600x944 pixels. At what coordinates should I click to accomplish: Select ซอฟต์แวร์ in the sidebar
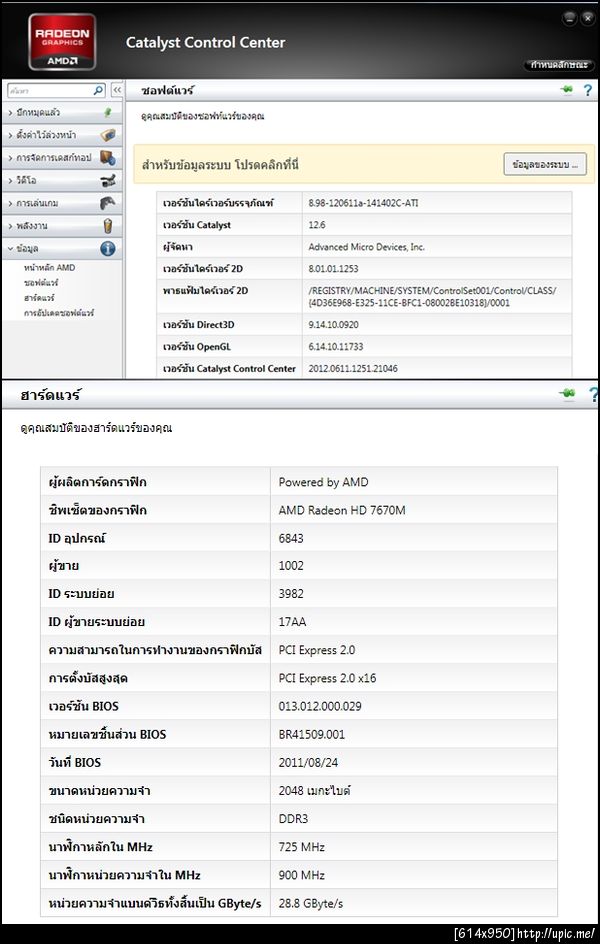coord(41,282)
